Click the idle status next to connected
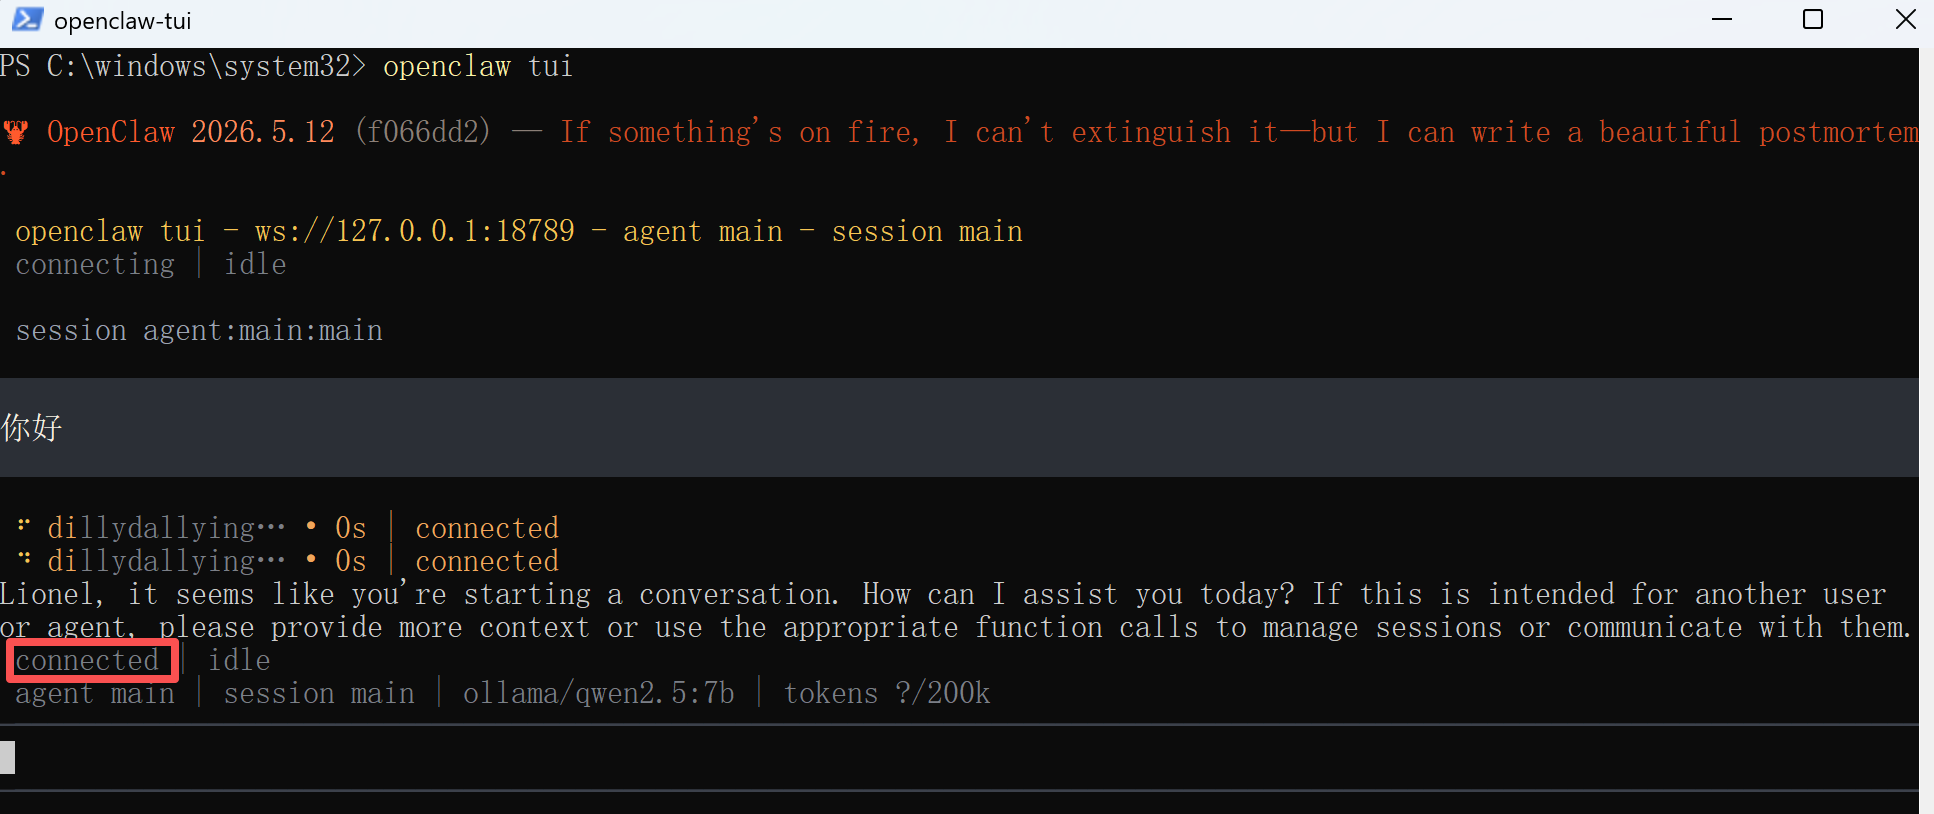 (x=239, y=660)
